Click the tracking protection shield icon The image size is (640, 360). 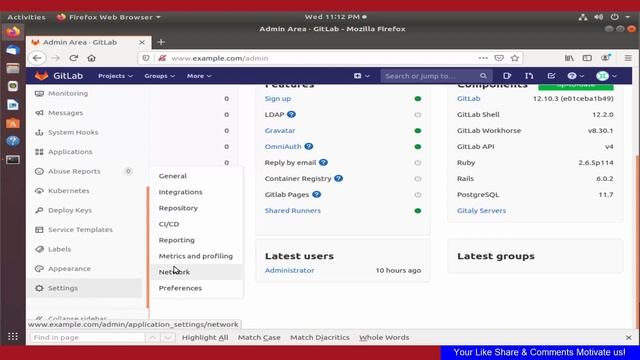click(x=146, y=58)
